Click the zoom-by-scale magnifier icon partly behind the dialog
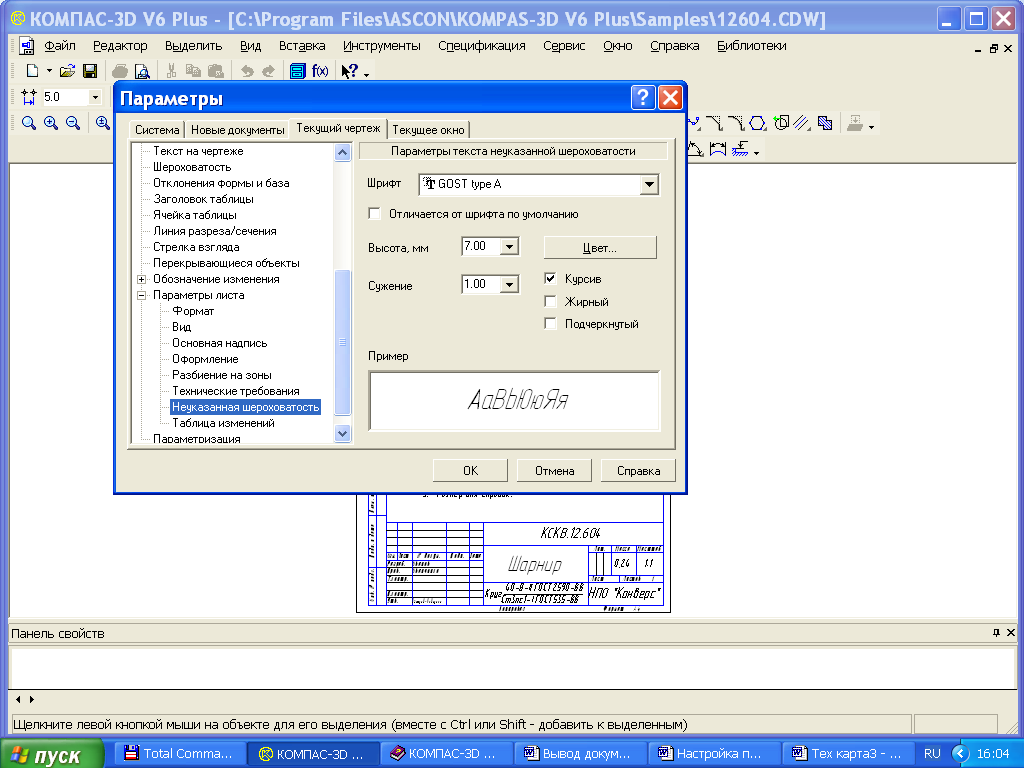 tap(103, 123)
